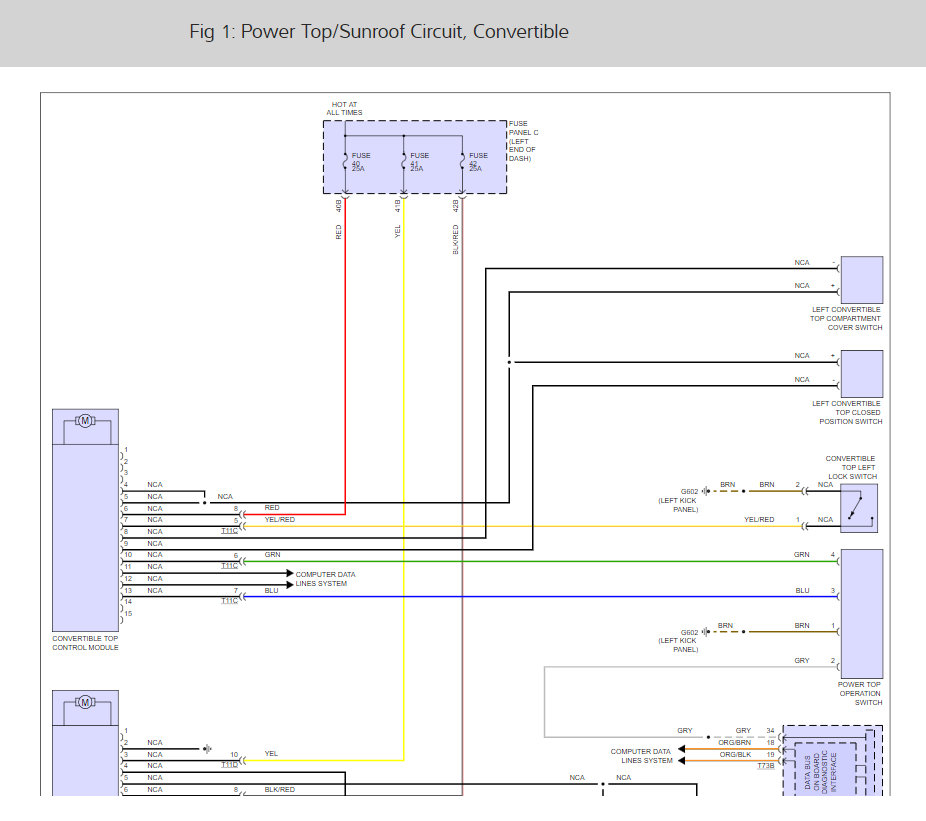Image resolution: width=926 pixels, height=821 pixels.
Task: Click the CONVERTIBLE TOP CONTROL MODULE label
Action: 85,643
